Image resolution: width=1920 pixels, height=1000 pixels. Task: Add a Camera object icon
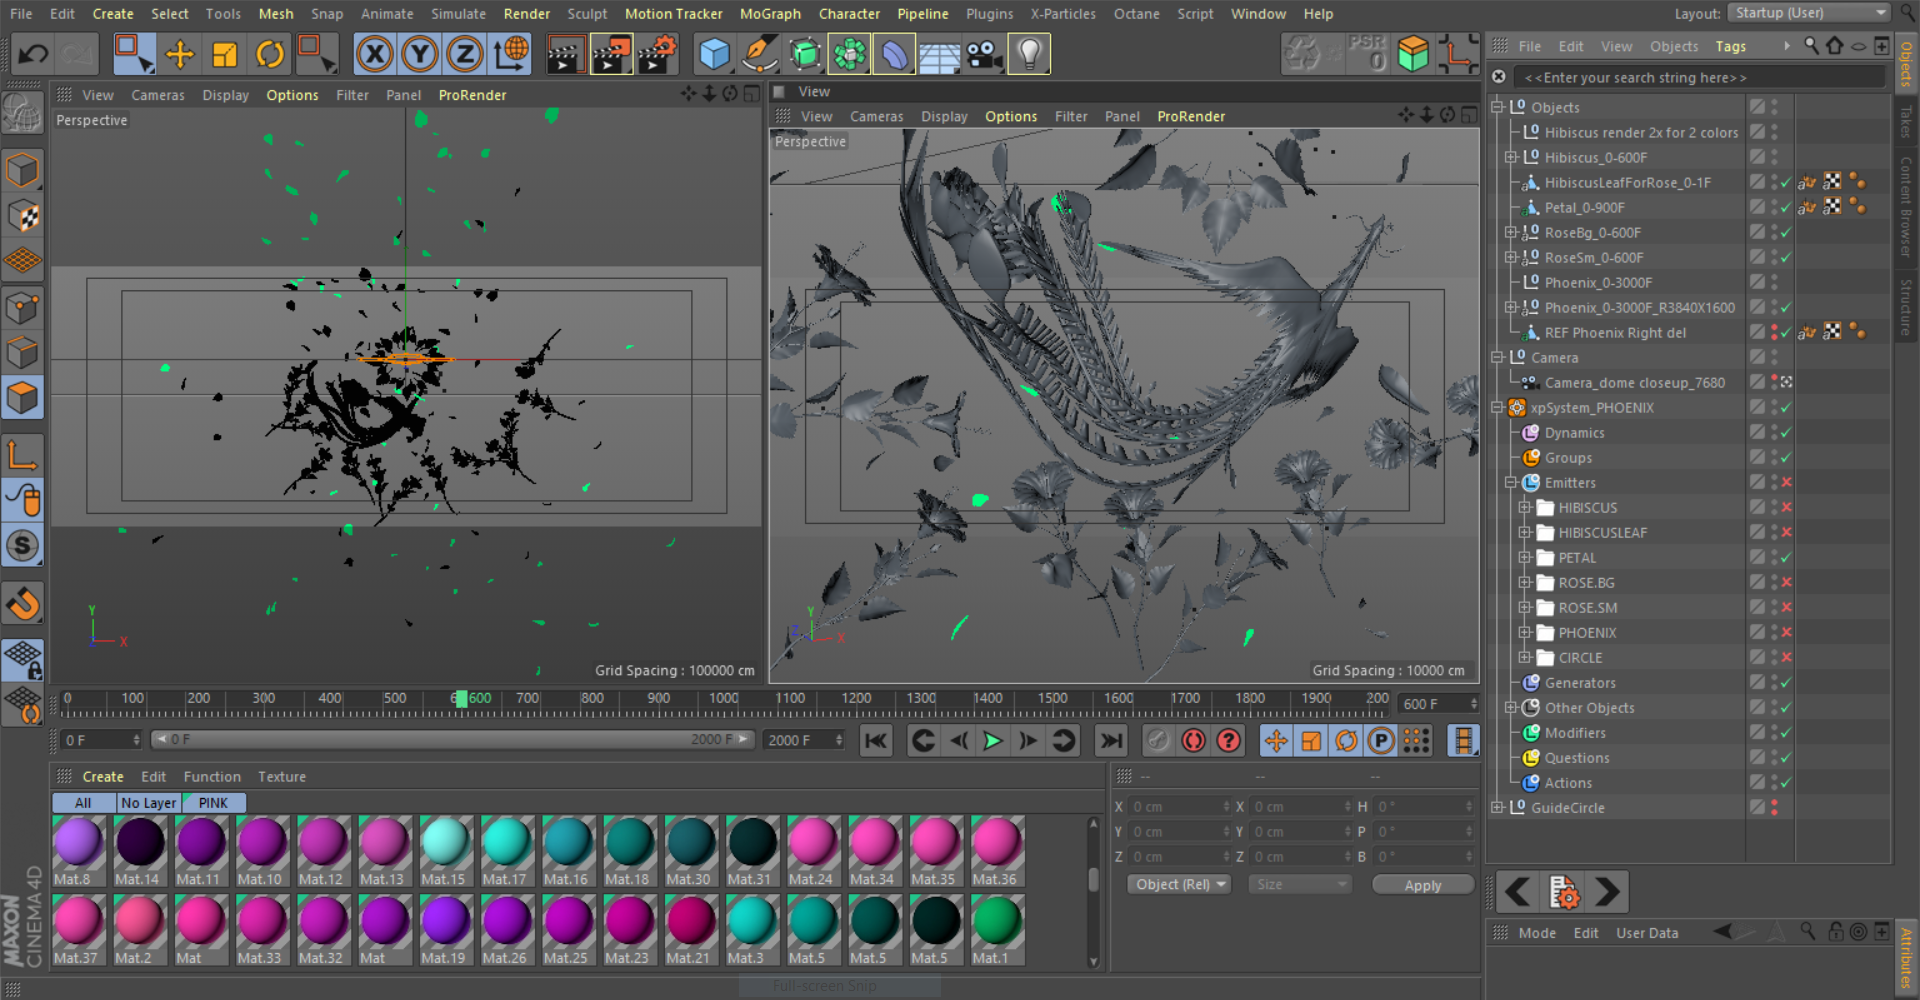pyautogui.click(x=984, y=54)
